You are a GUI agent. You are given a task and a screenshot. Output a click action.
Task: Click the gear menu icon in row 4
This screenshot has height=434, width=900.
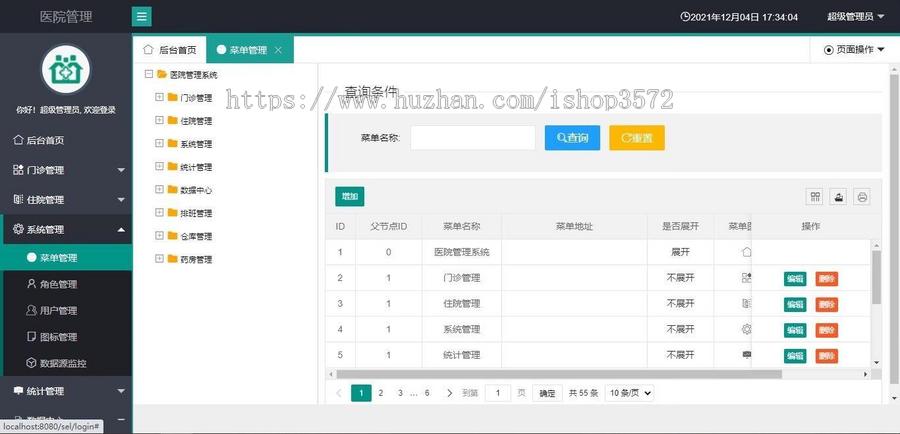pos(746,329)
